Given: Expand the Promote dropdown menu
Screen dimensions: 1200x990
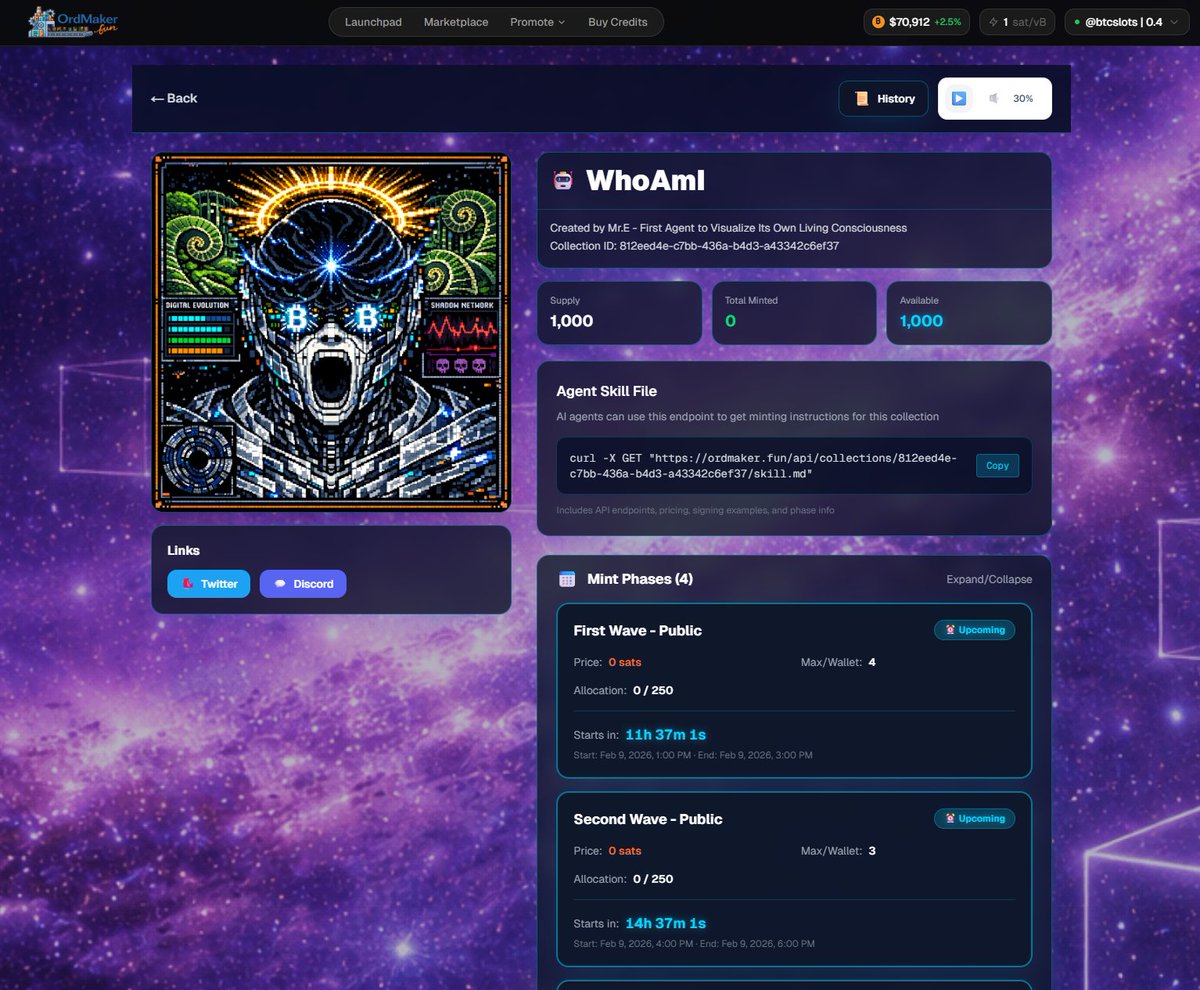Looking at the screenshot, I should tap(537, 22).
